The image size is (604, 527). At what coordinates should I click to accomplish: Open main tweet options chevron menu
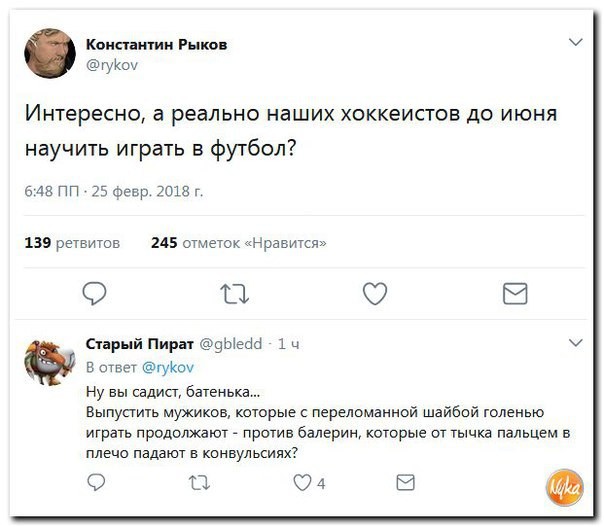point(575,42)
